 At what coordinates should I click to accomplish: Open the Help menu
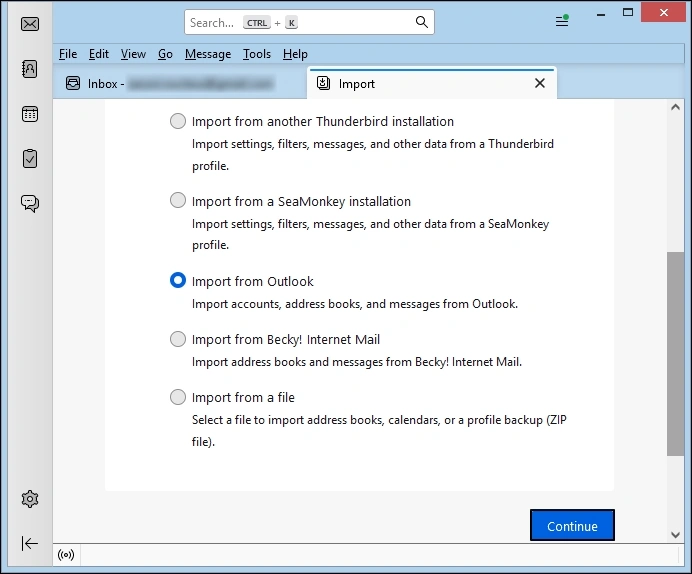pyautogui.click(x=295, y=54)
